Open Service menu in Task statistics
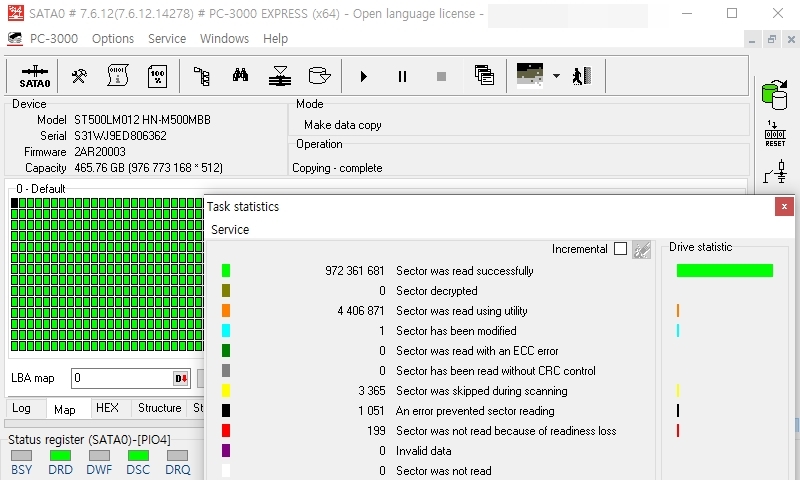 pos(230,230)
